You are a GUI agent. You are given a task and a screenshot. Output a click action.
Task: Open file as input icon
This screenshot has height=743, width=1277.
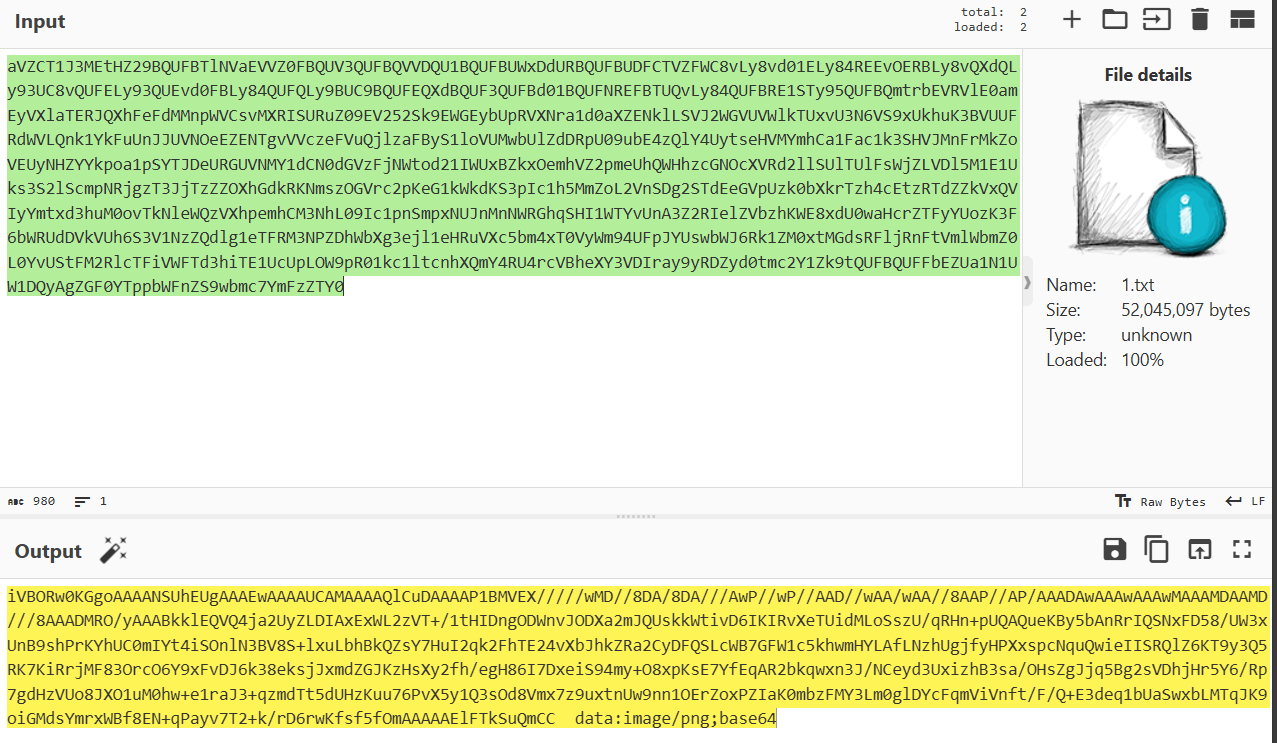(x=1157, y=19)
